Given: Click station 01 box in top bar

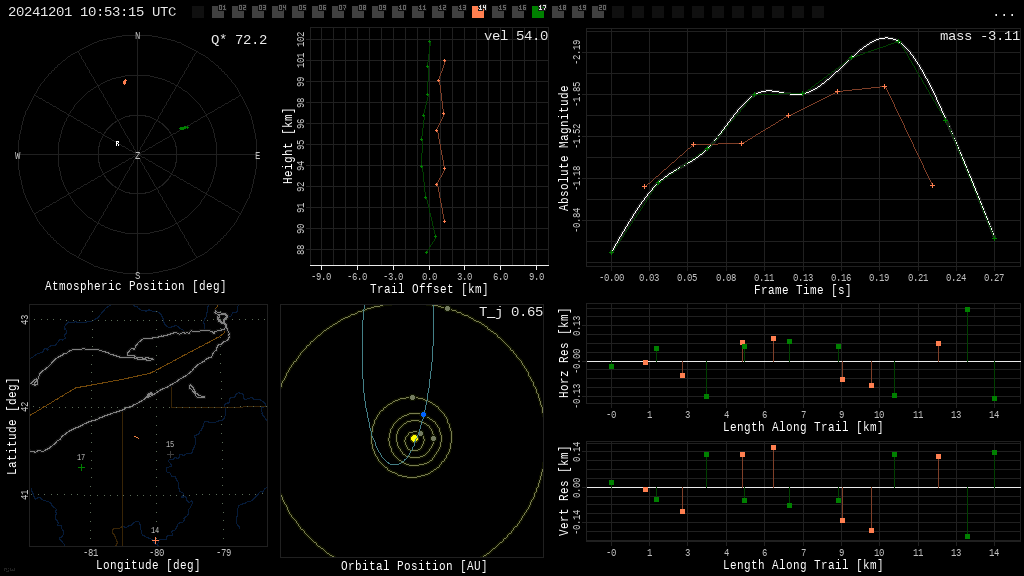Looking at the screenshot, I should tap(218, 12).
